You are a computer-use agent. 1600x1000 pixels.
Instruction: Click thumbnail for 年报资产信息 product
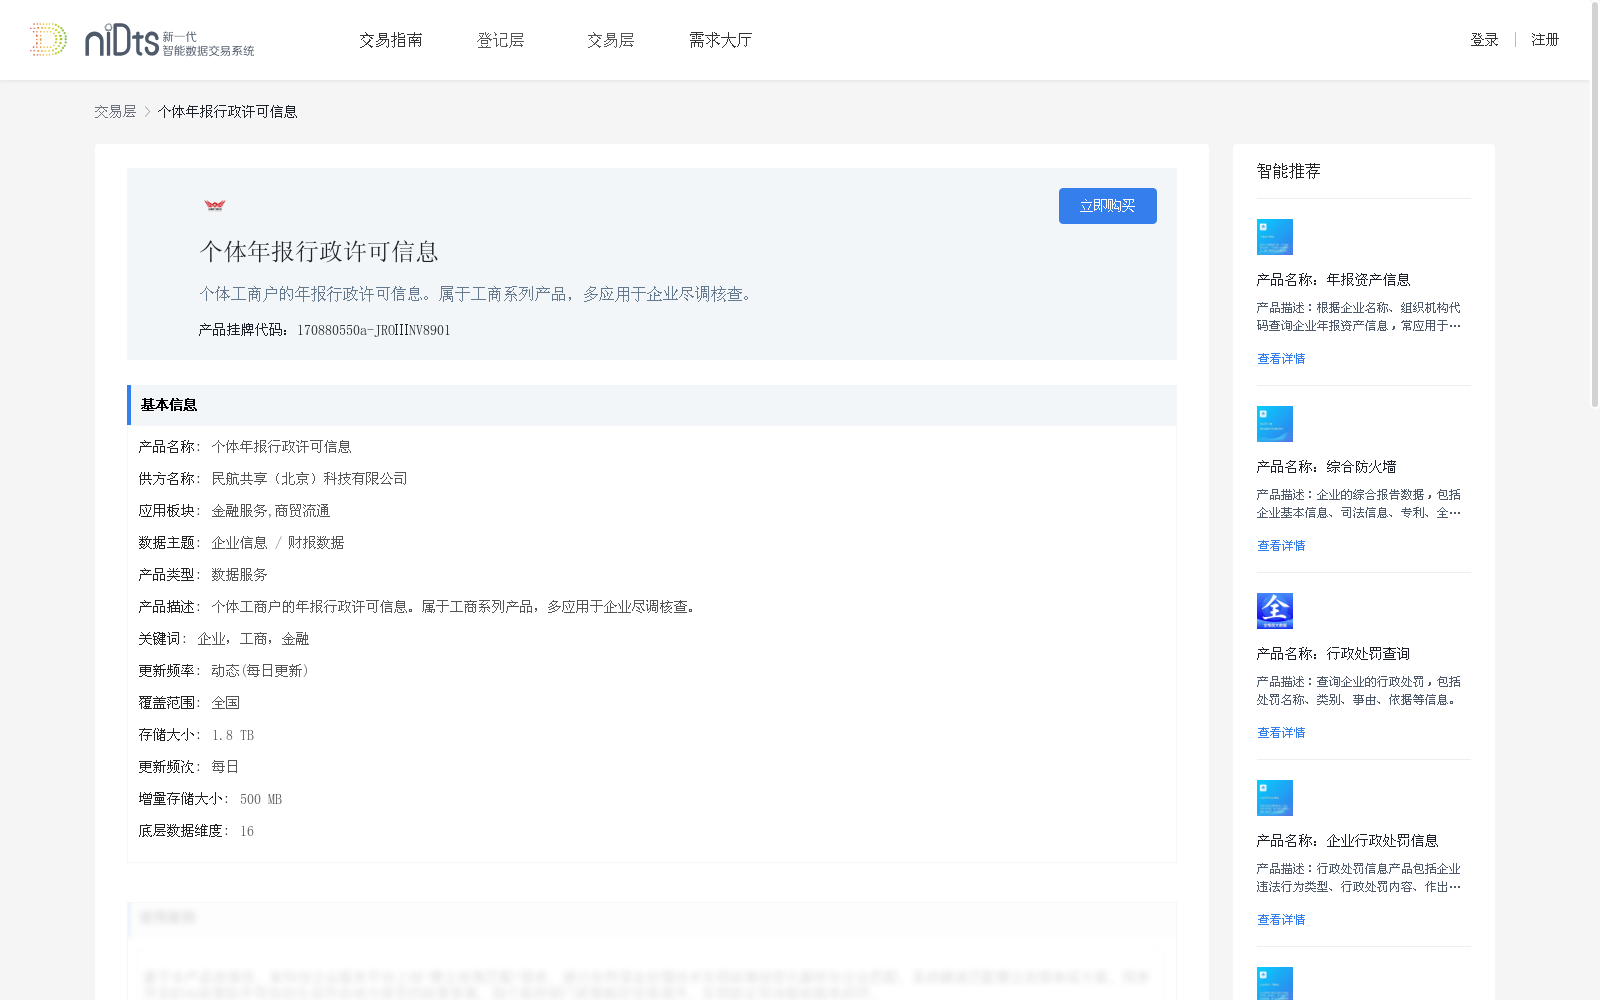tap(1275, 237)
